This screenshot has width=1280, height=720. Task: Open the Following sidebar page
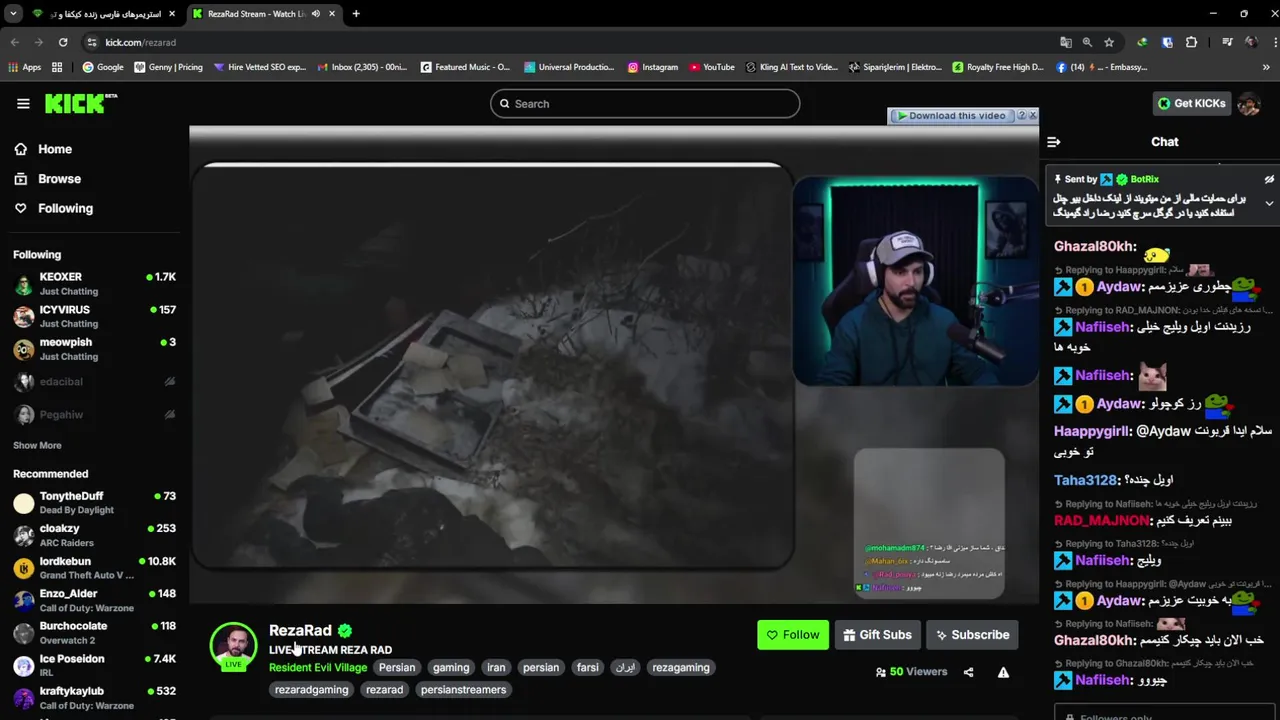coord(65,208)
